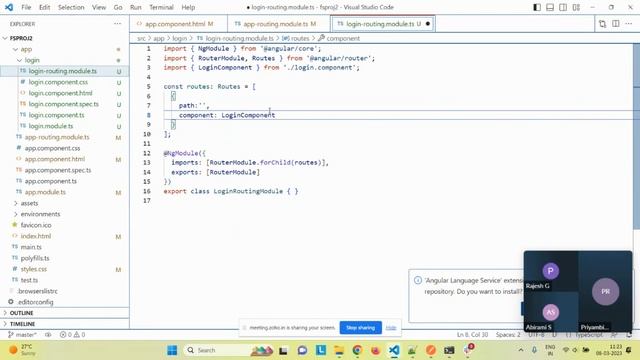The image size is (640, 360).
Task: Open the View menu
Action: pos(99,7)
